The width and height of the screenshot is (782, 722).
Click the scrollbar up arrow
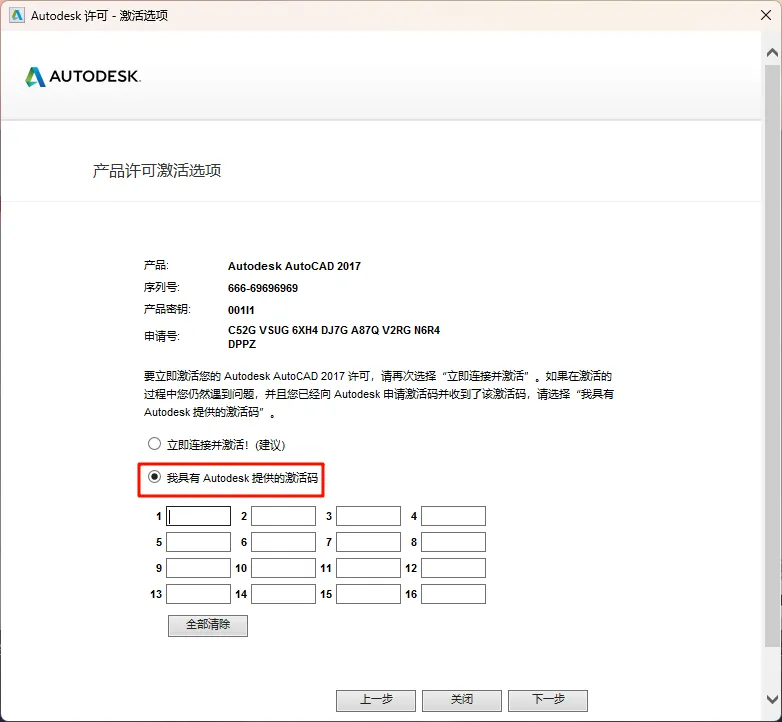(x=773, y=52)
